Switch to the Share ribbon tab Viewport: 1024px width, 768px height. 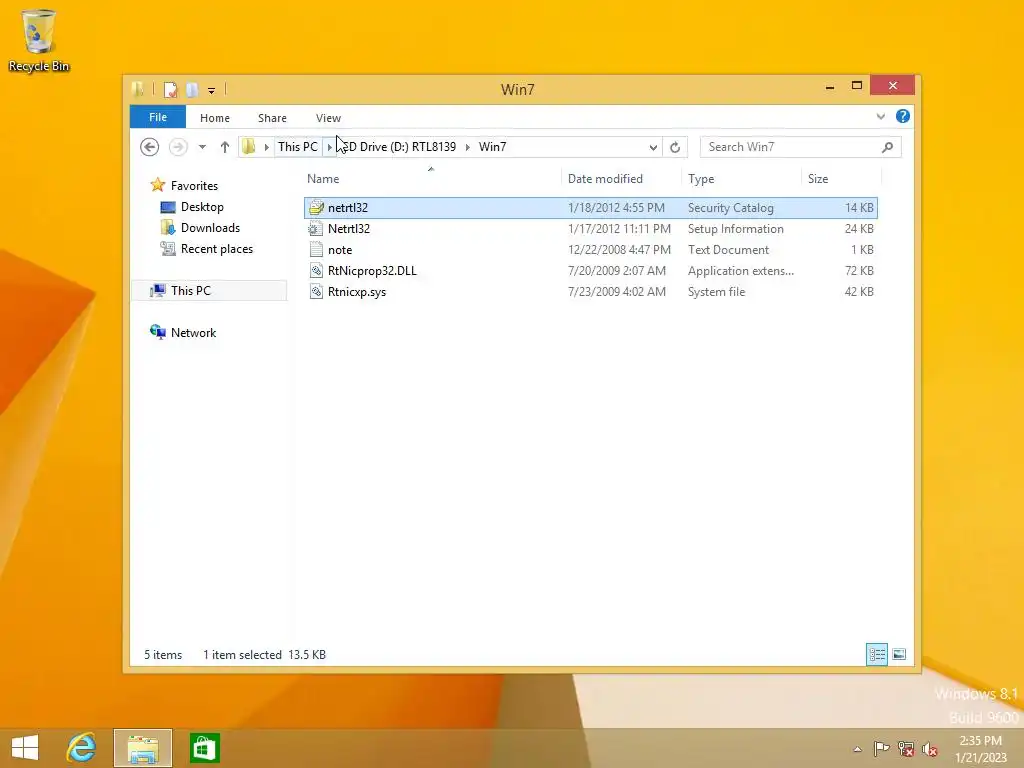[x=272, y=118]
